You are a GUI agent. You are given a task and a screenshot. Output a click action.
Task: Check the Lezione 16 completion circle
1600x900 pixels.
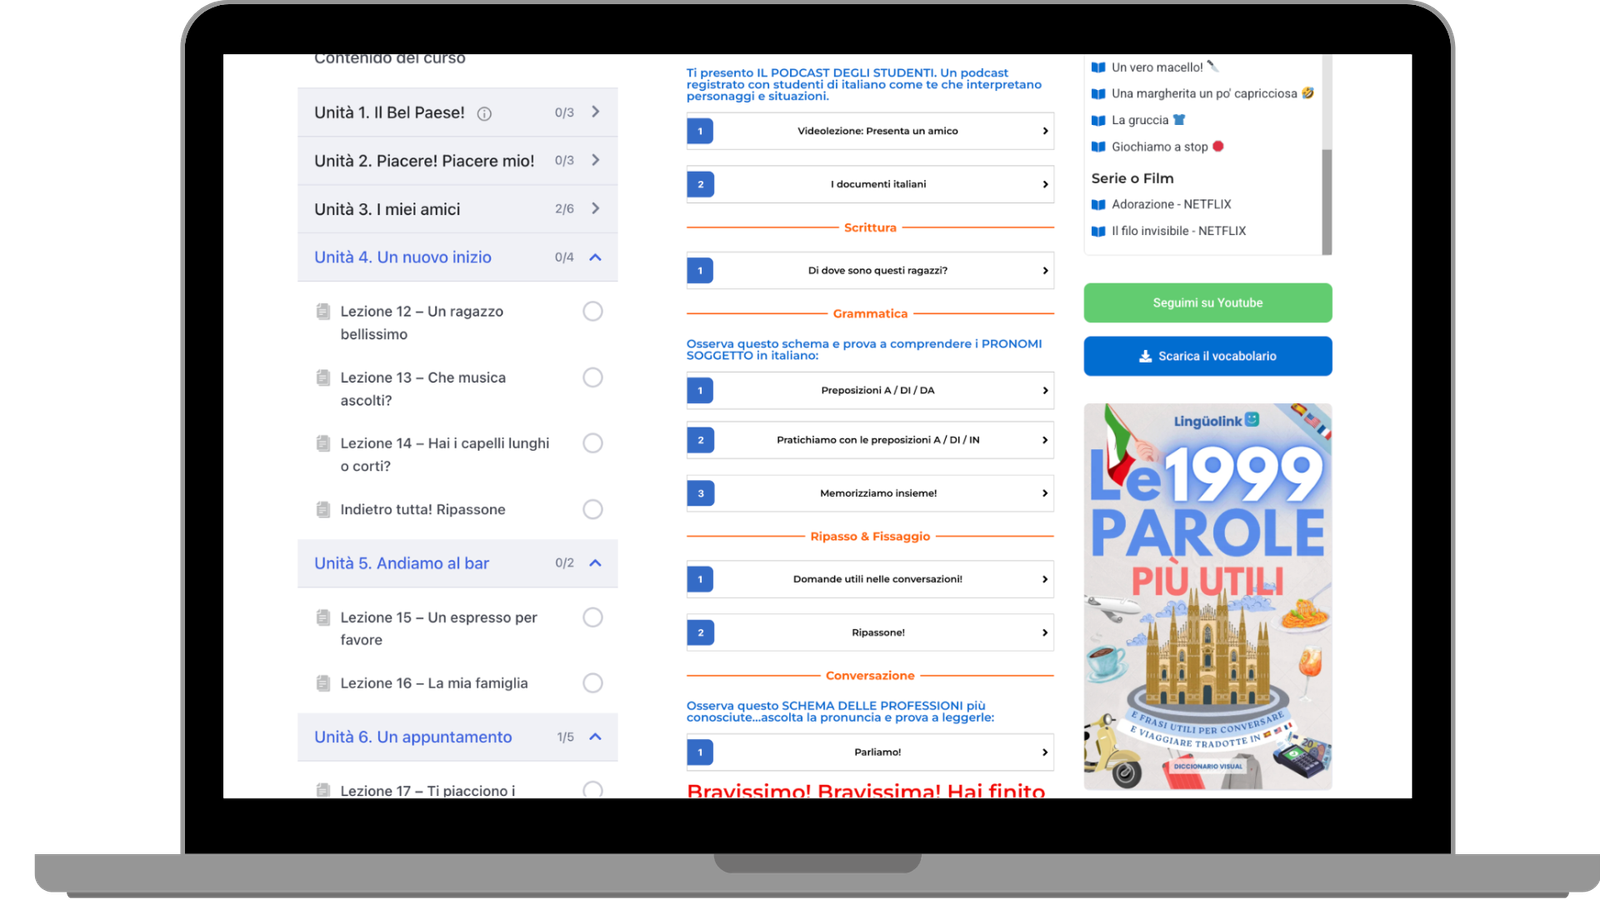[593, 683]
